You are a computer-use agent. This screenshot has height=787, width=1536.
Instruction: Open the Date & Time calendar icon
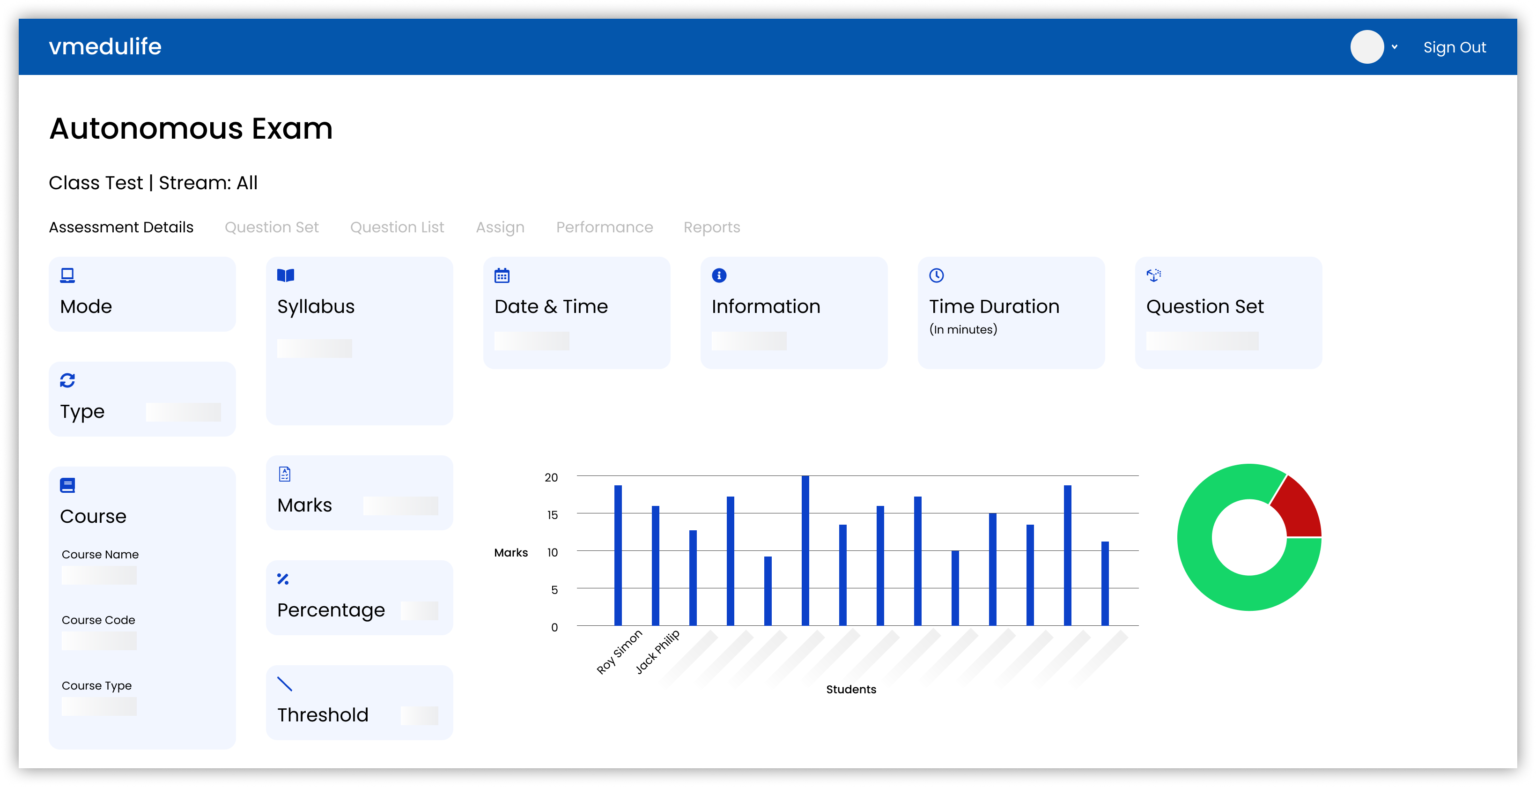(x=501, y=275)
